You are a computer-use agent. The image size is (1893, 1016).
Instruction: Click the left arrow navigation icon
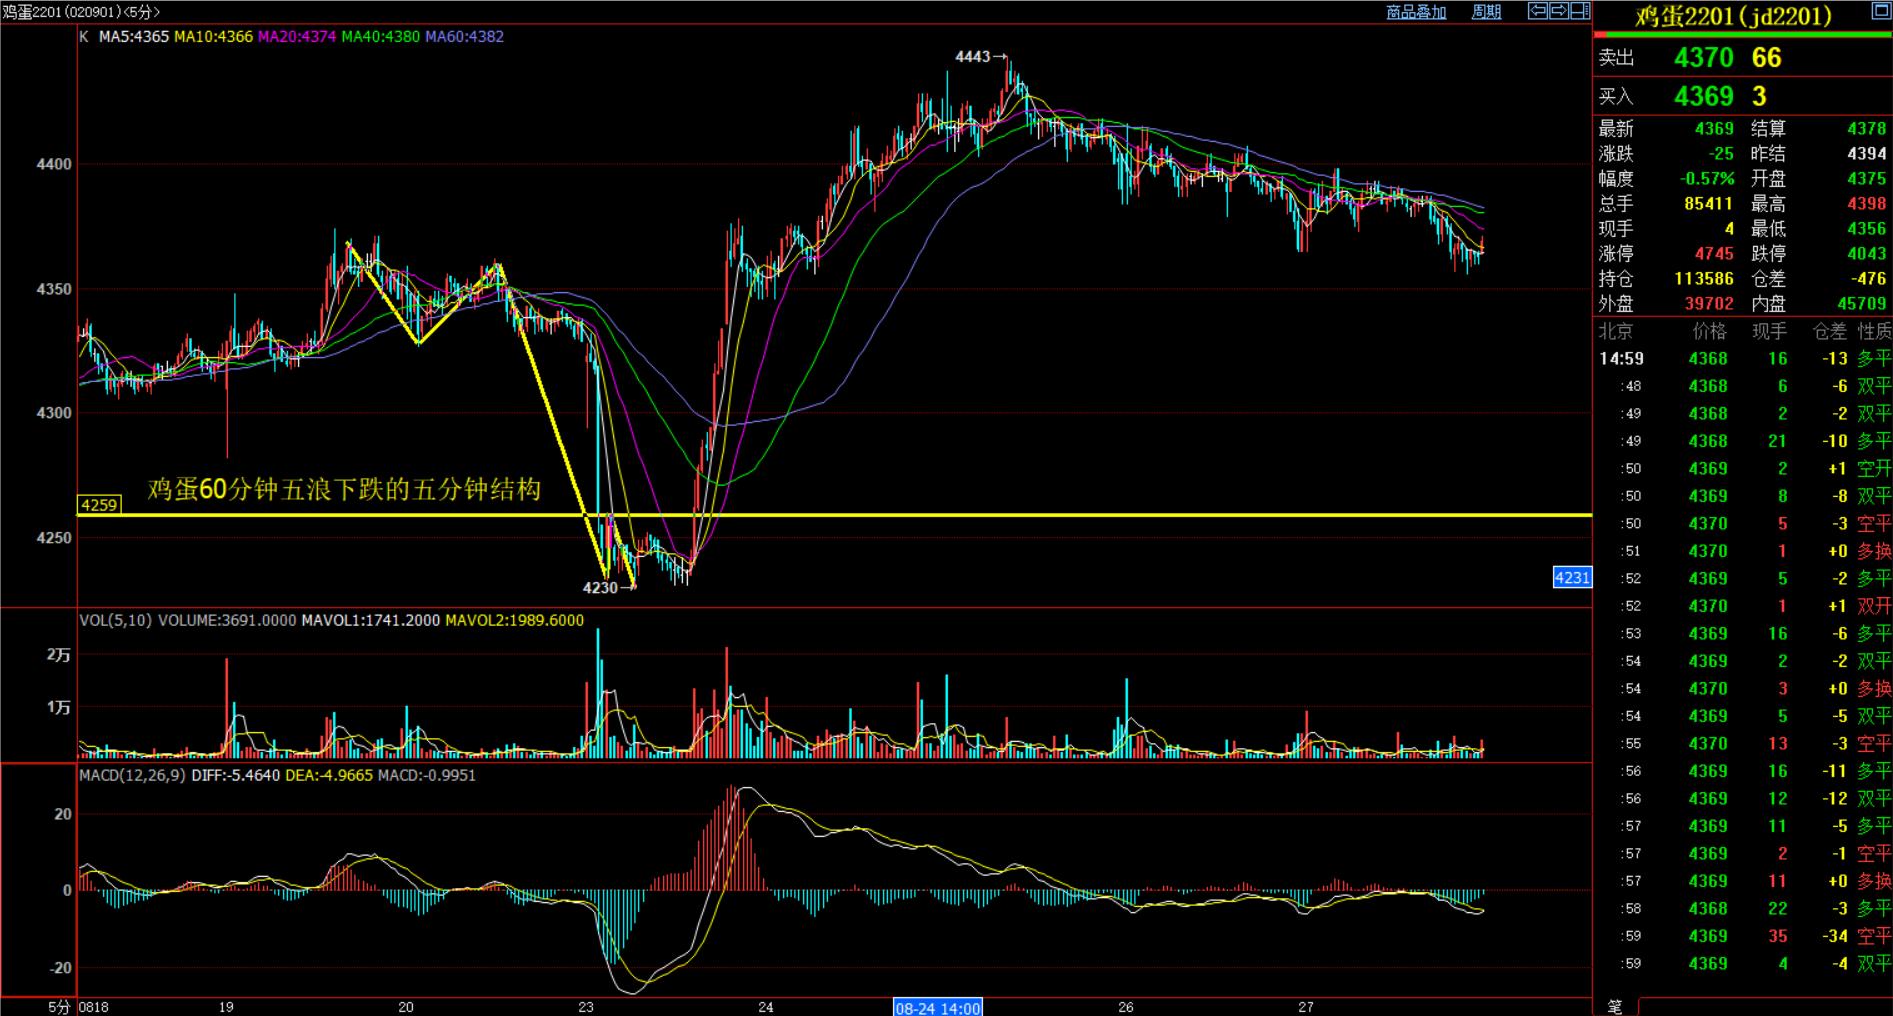[x=1538, y=11]
